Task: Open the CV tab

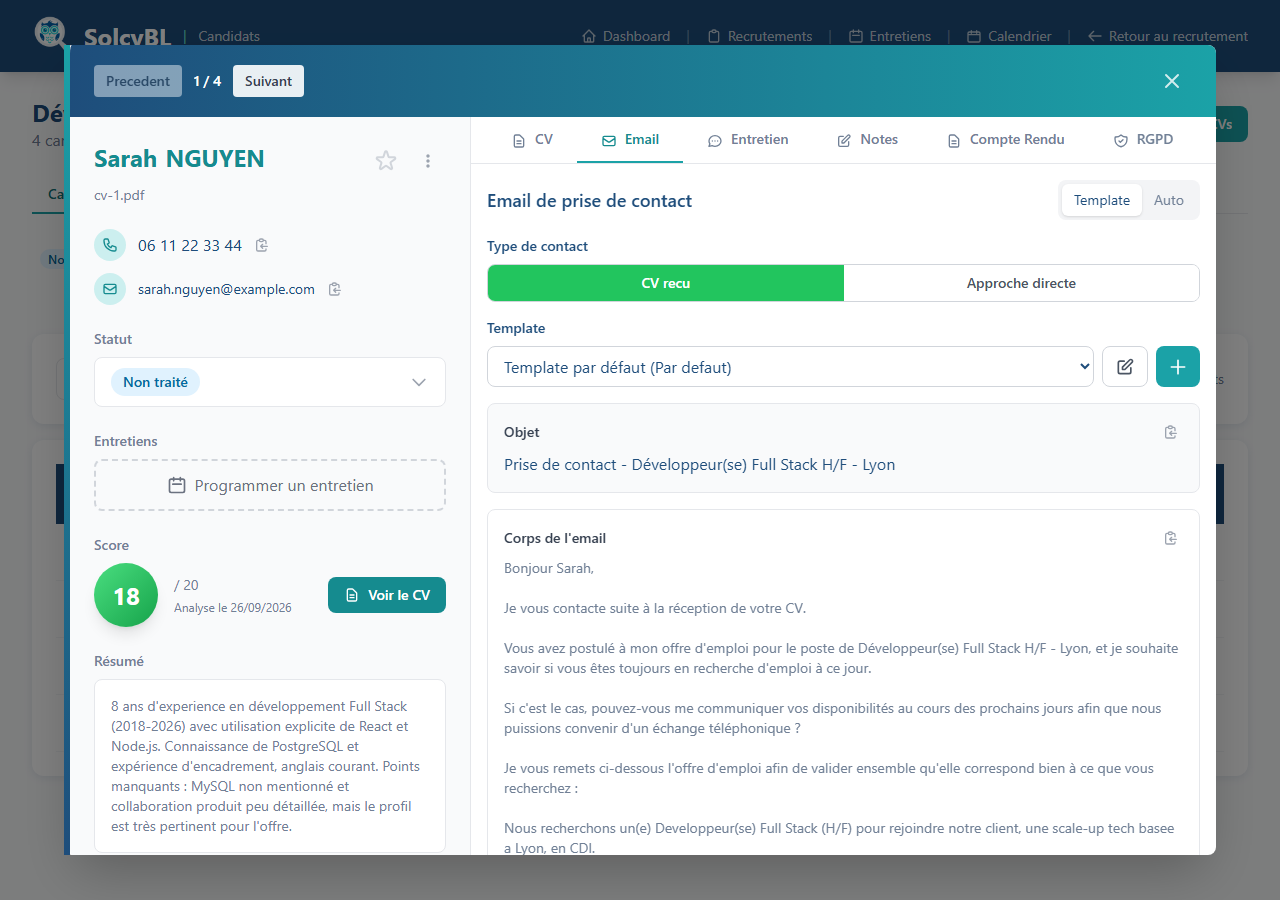Action: [533, 140]
